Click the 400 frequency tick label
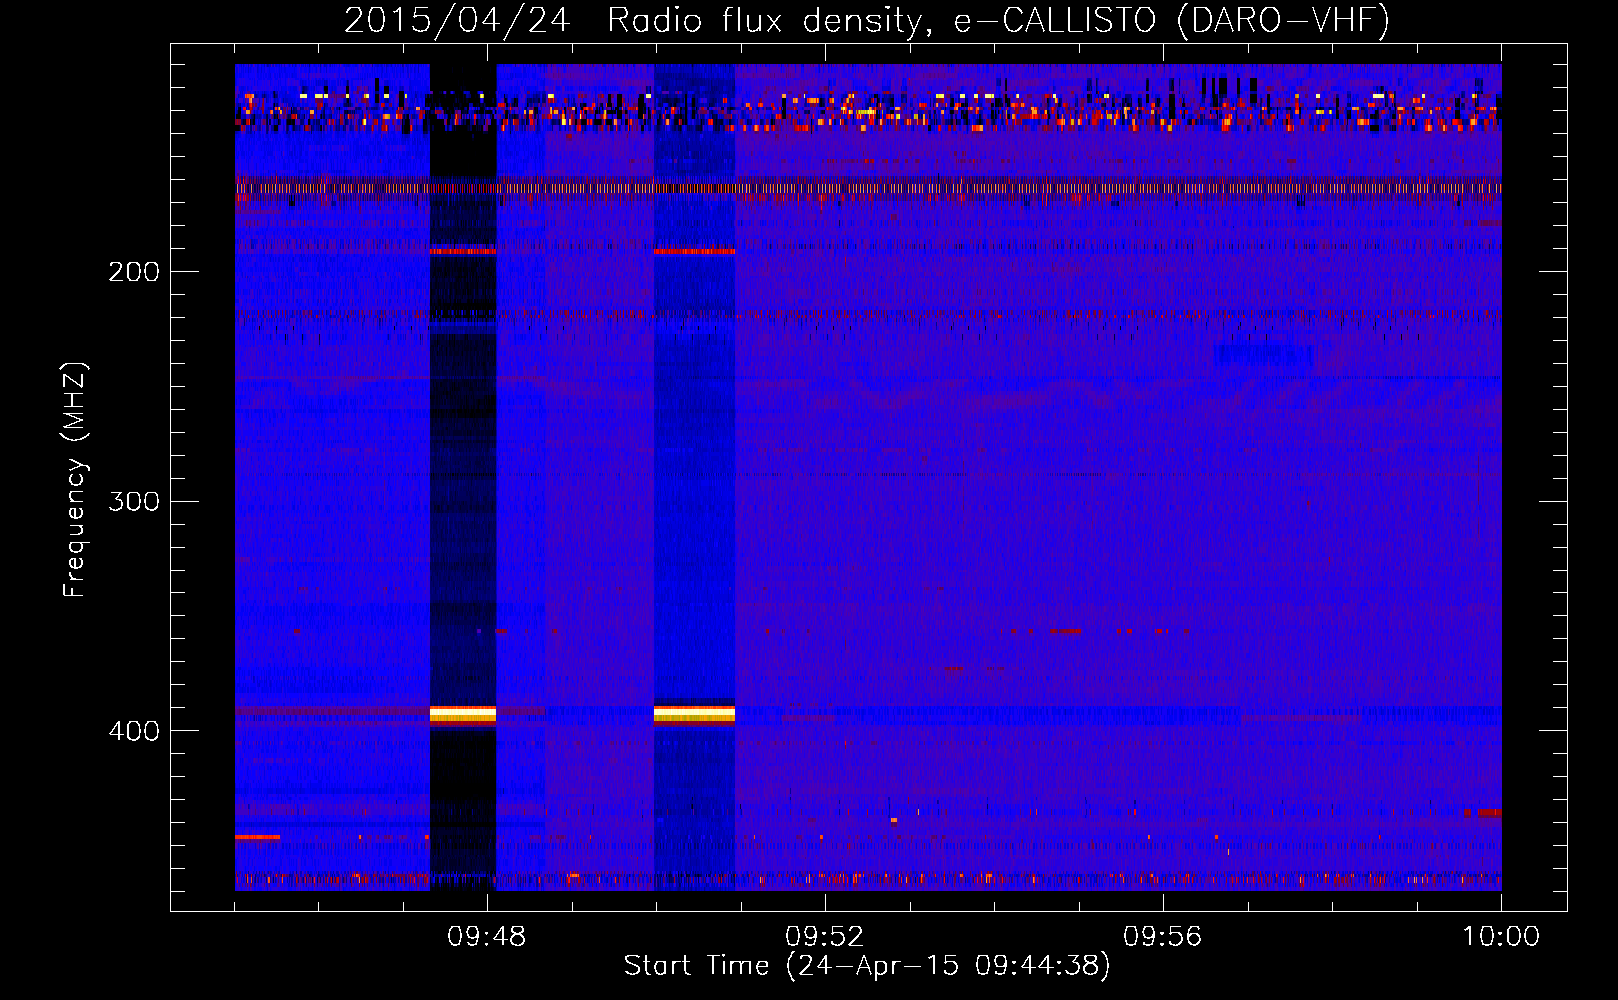Image resolution: width=1618 pixels, height=1000 pixels. 134,731
